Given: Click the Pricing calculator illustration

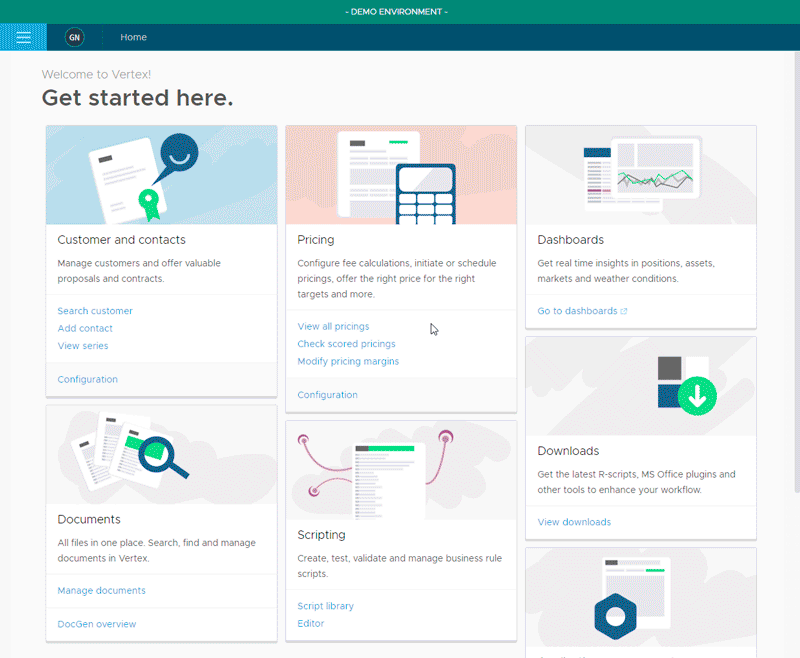Looking at the screenshot, I should [x=401, y=175].
